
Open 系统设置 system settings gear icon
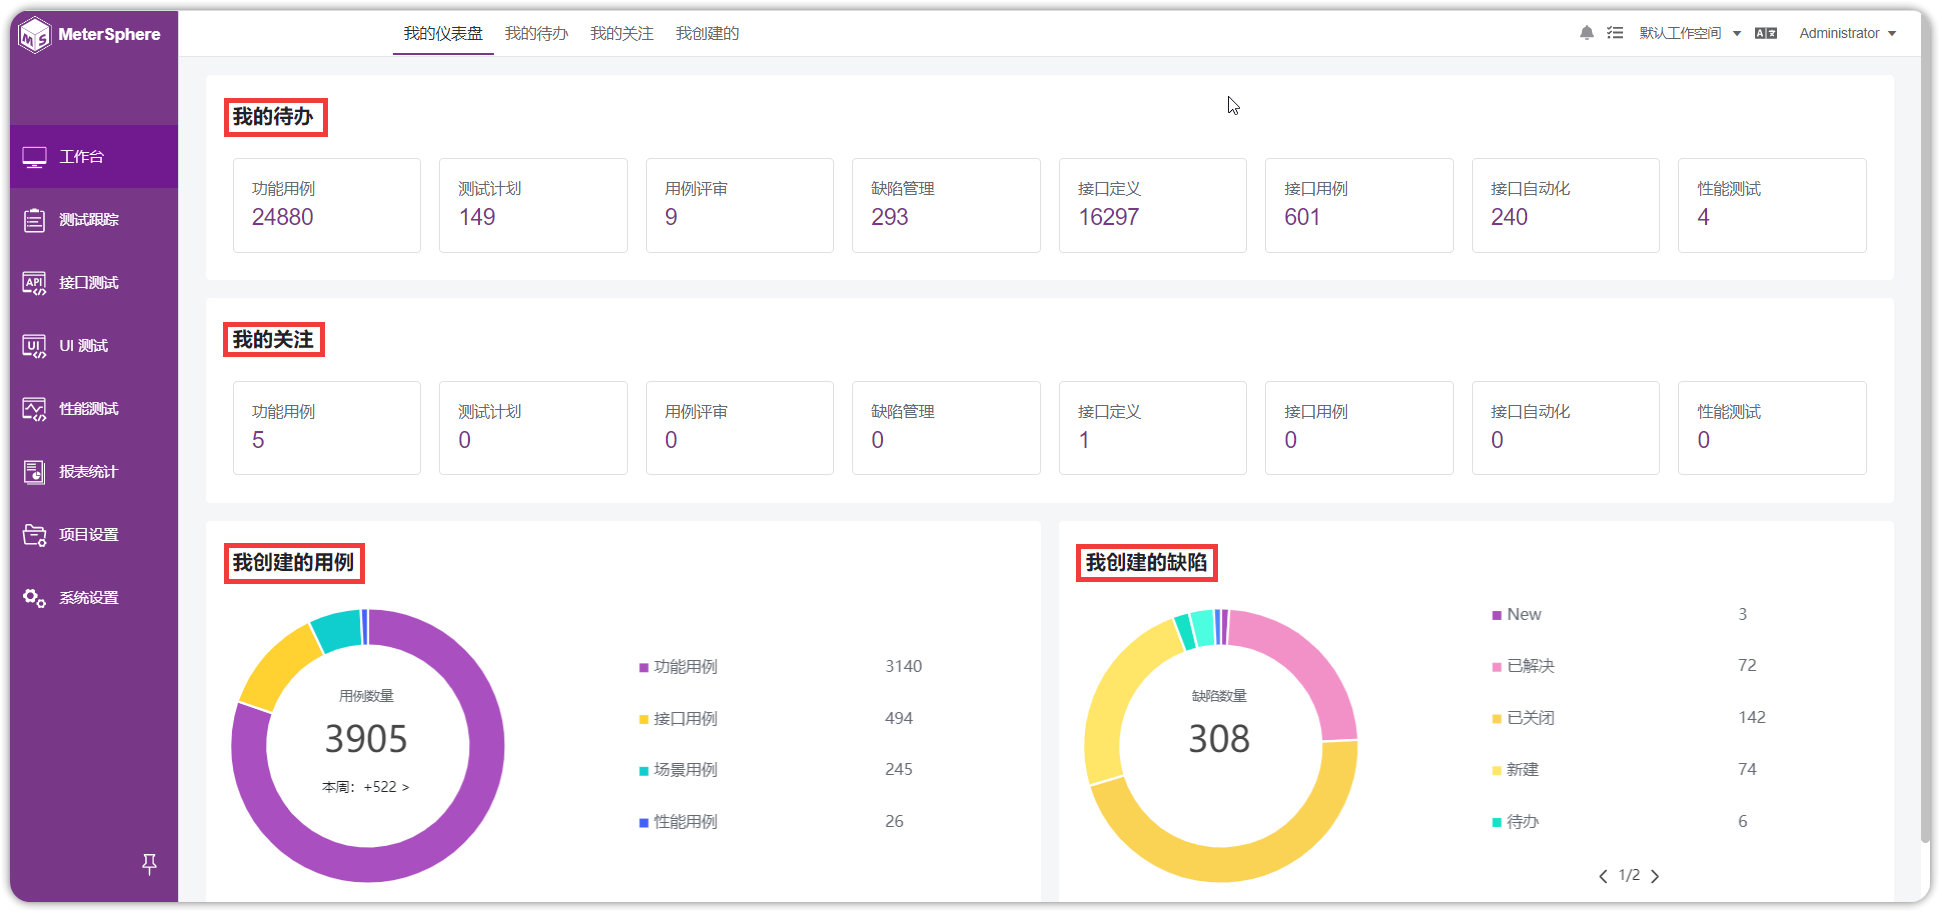pos(35,598)
